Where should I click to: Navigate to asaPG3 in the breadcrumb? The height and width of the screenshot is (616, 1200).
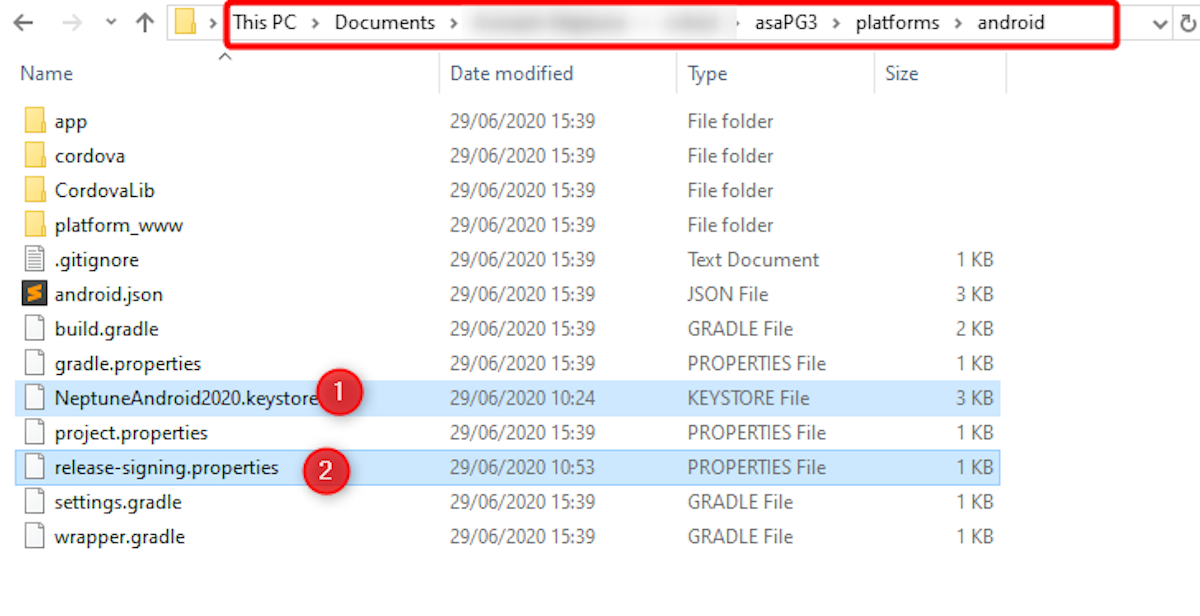(784, 23)
